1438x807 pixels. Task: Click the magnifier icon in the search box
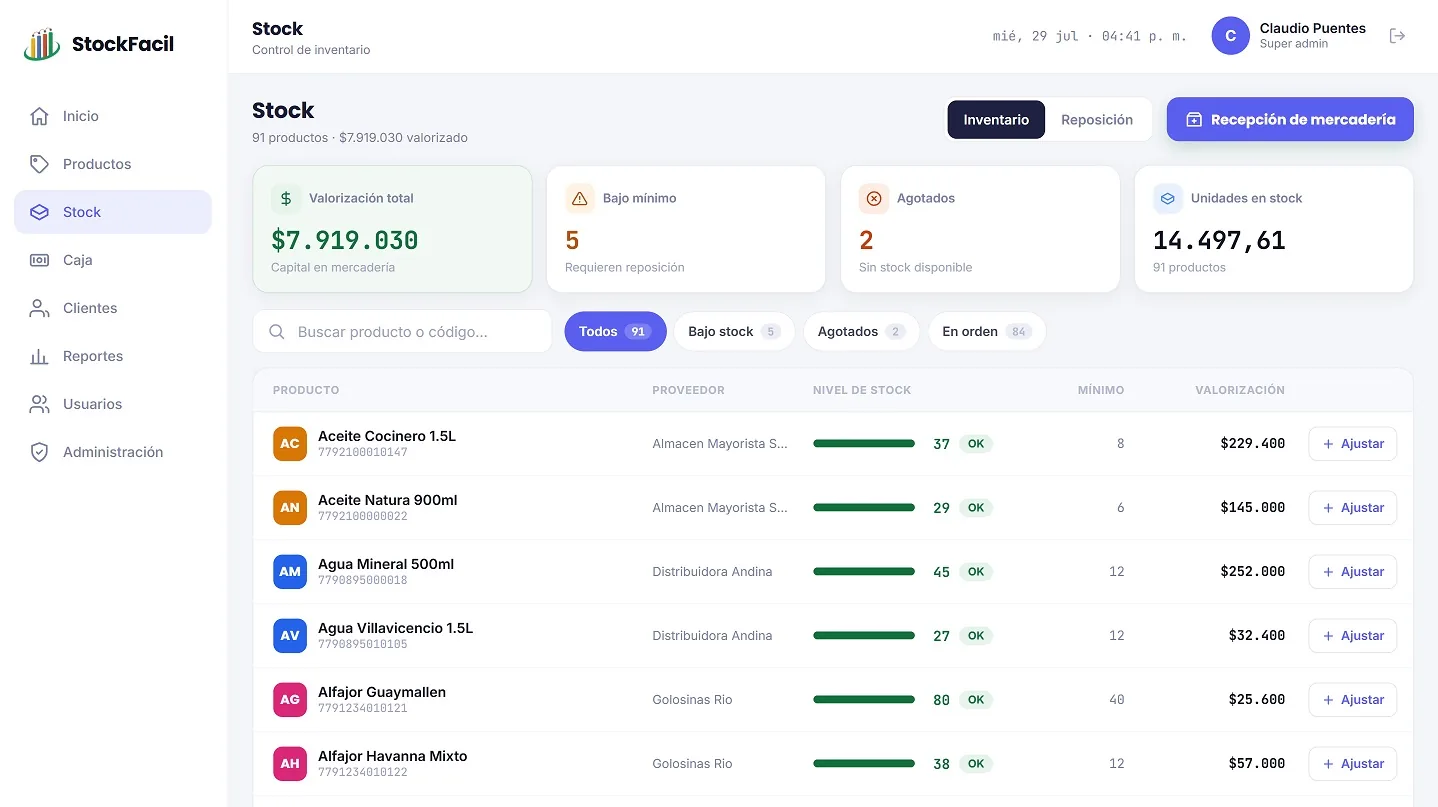(x=277, y=331)
